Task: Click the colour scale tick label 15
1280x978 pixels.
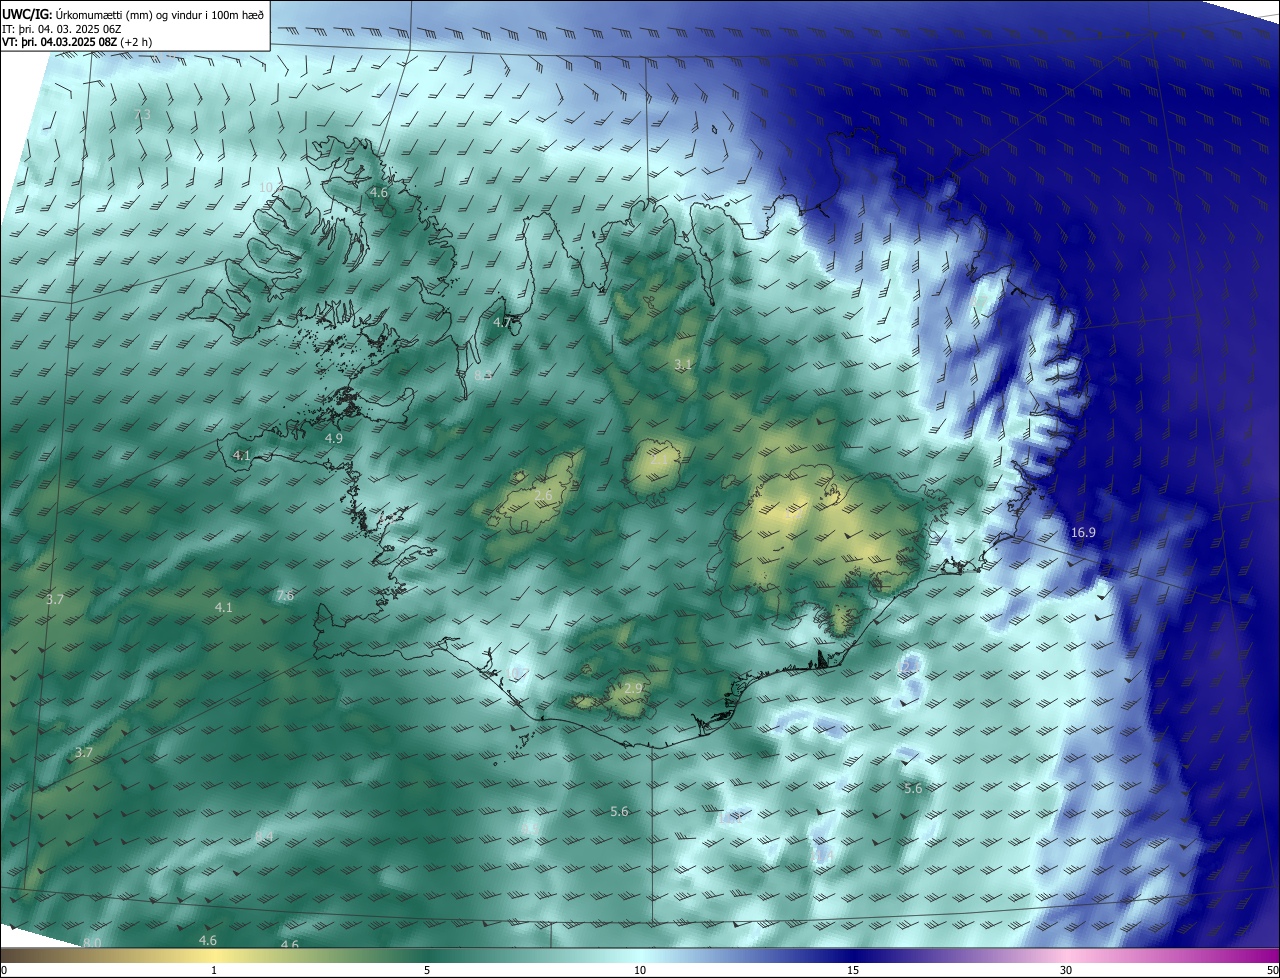Action: pyautogui.click(x=853, y=970)
